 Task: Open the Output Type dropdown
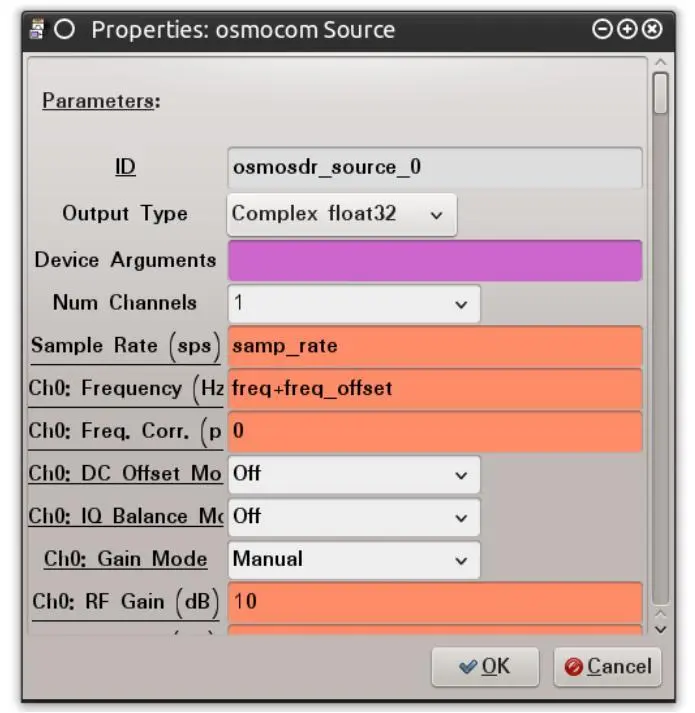click(x=342, y=214)
